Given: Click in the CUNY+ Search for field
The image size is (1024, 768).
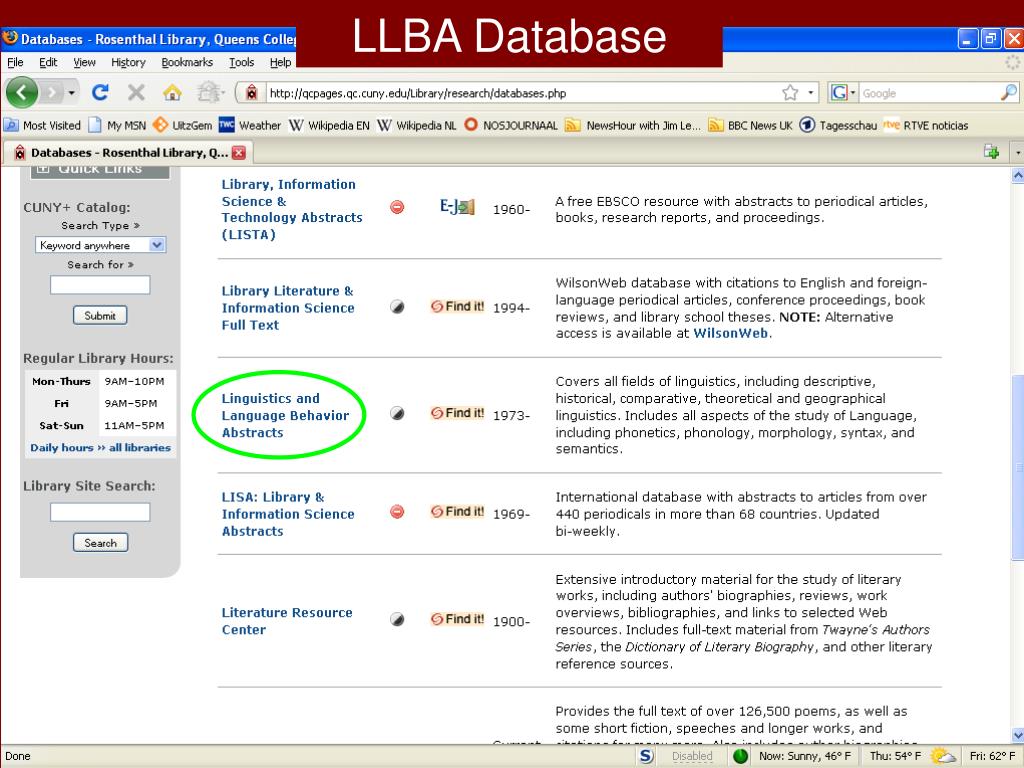Looking at the screenshot, I should (100, 285).
